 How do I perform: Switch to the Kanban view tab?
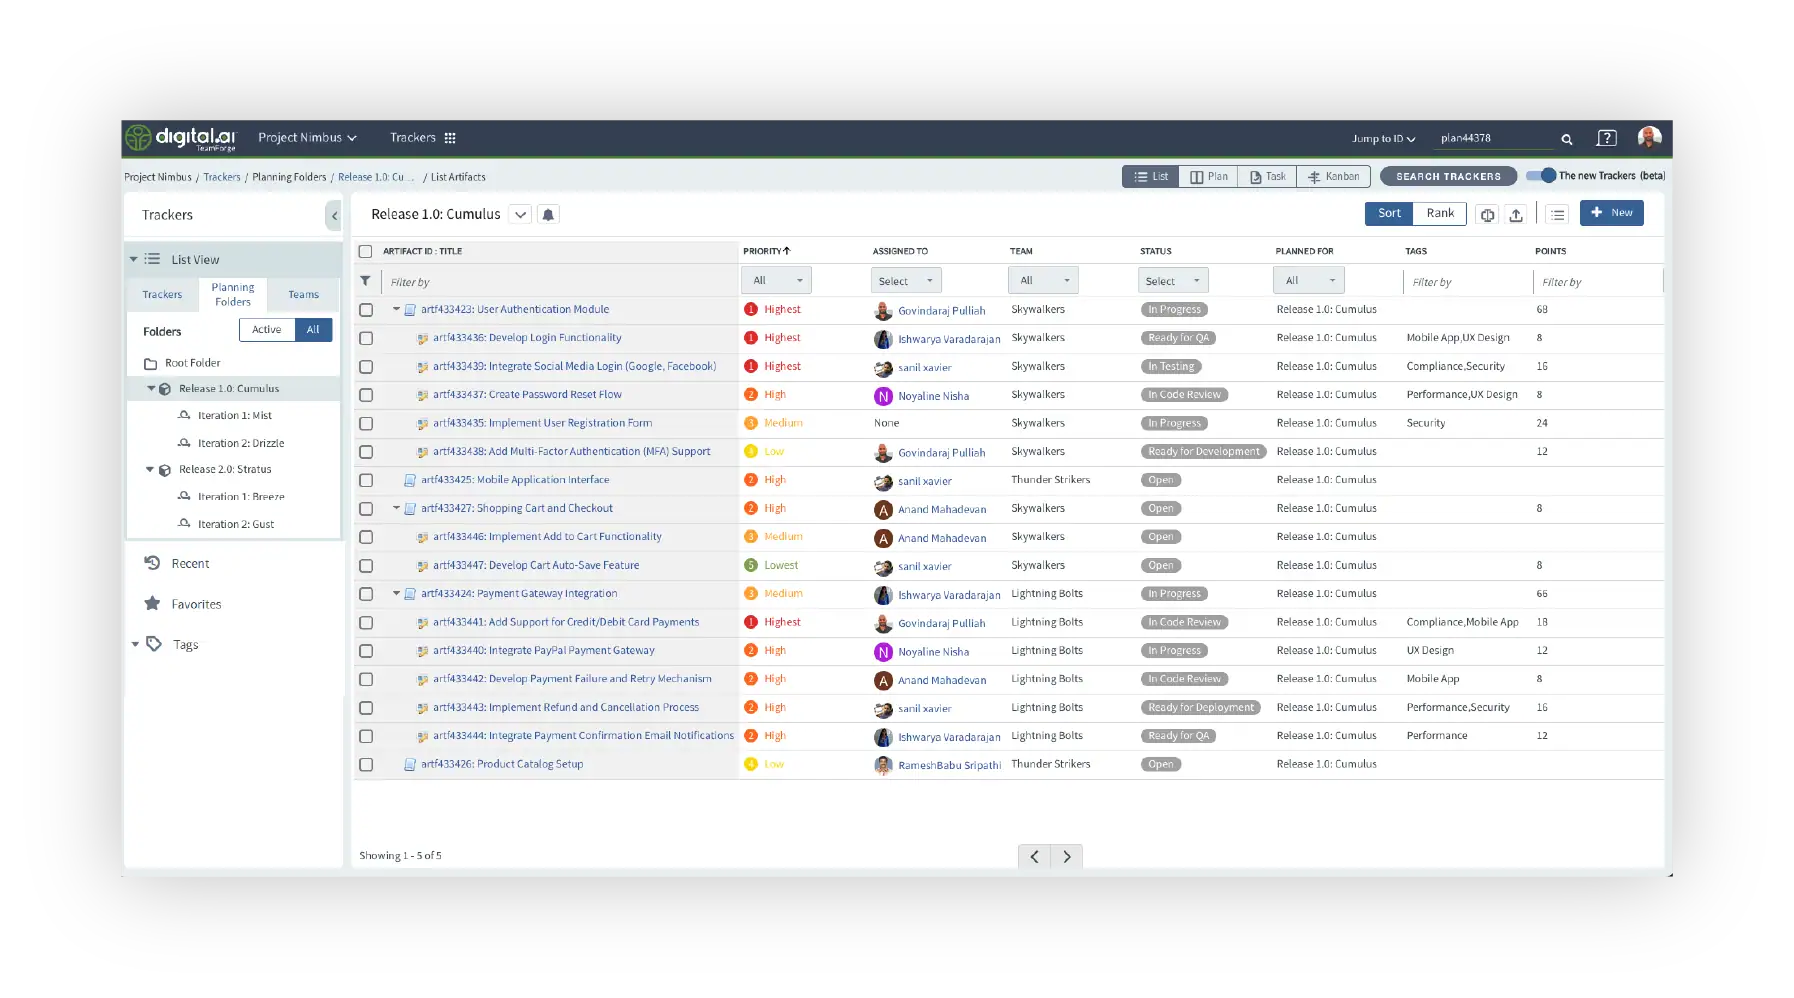(1333, 177)
